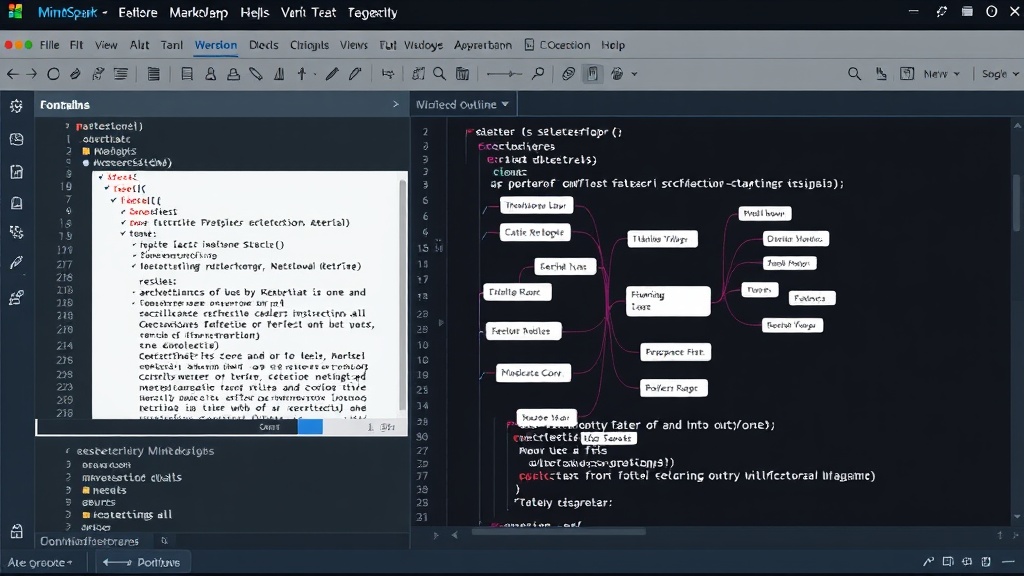This screenshot has height=576, width=1024.
Task: Open the Fille menu
Action: tap(49, 45)
